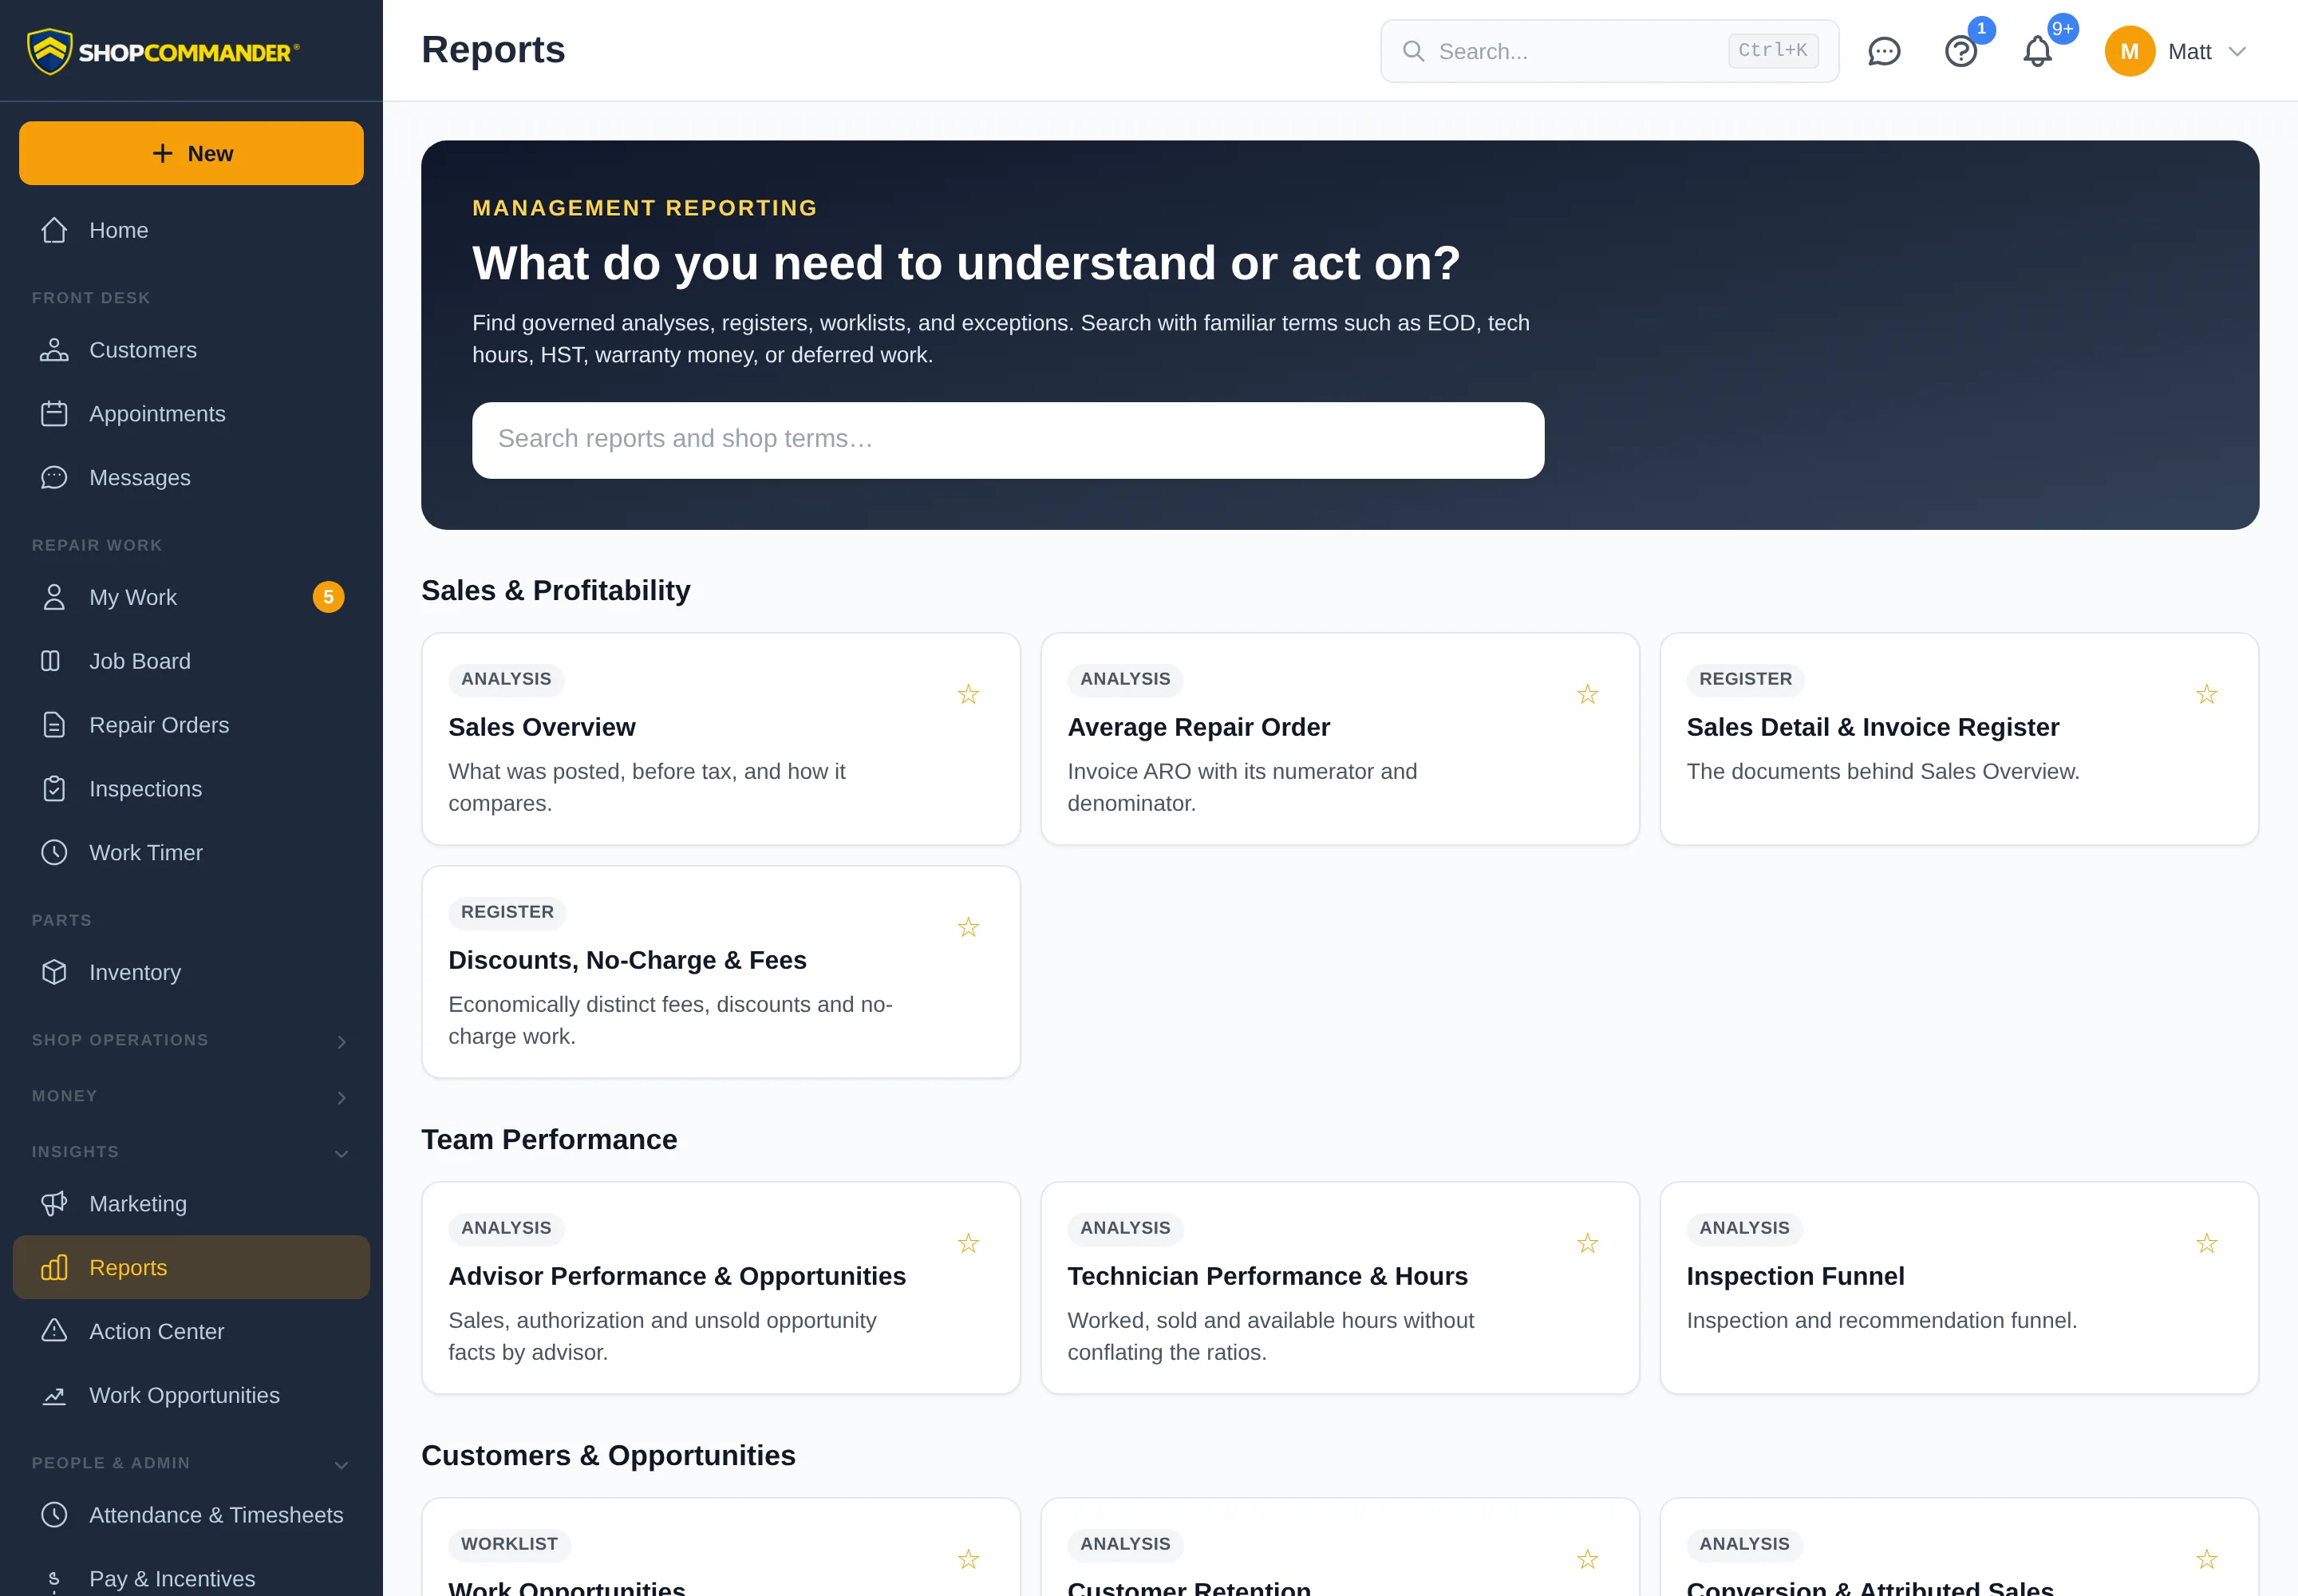
Task: Favorite Advisor Performance & Opportunities star
Action: (x=968, y=1243)
